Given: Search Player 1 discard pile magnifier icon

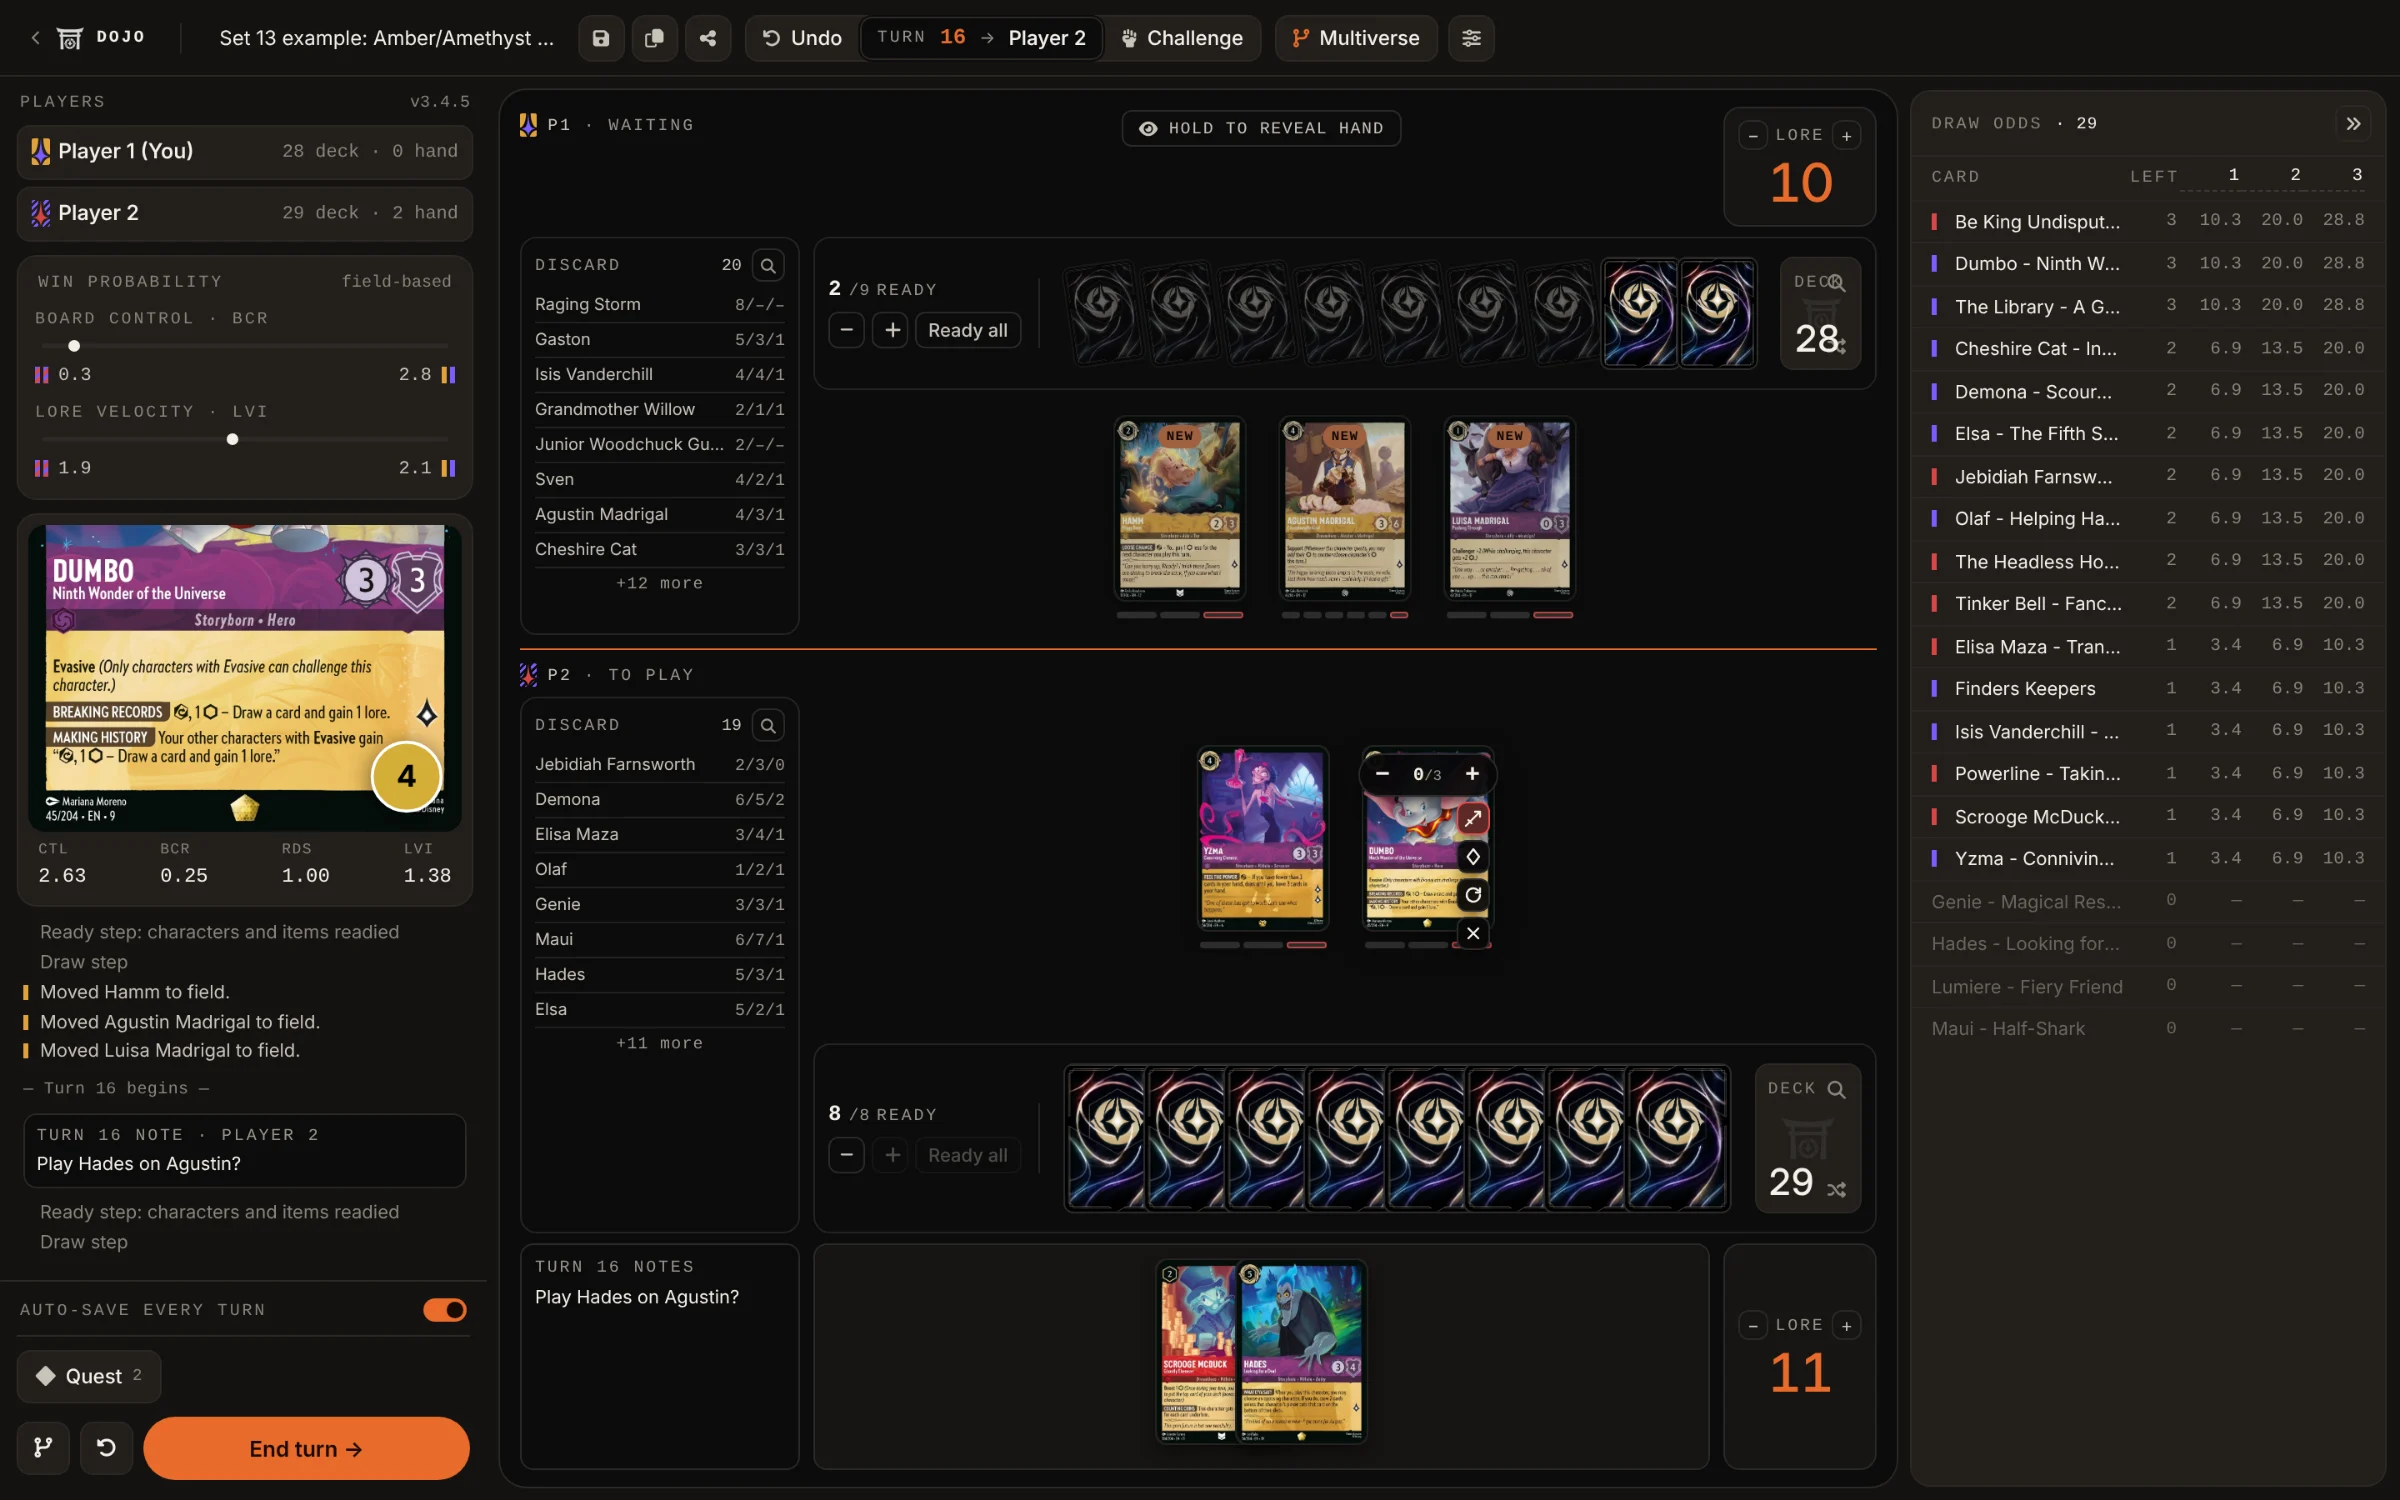Looking at the screenshot, I should (x=768, y=266).
